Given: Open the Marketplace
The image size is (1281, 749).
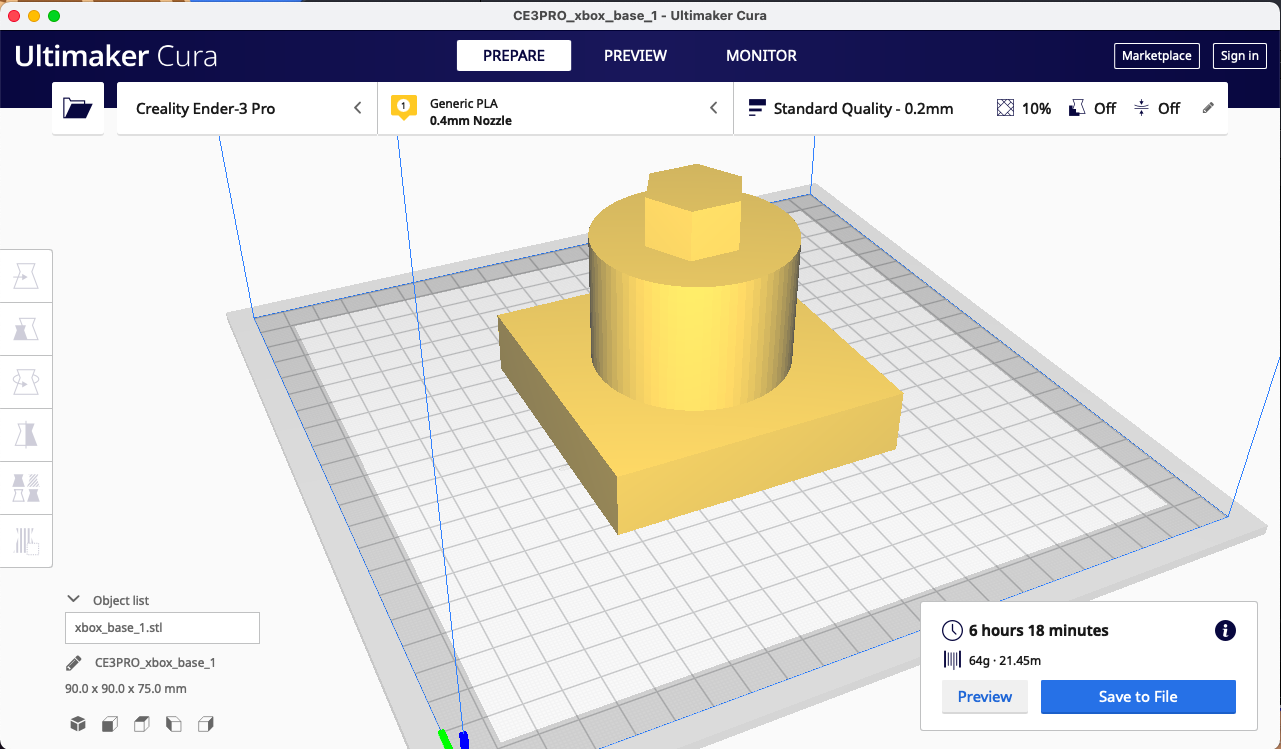Looking at the screenshot, I should [1157, 56].
